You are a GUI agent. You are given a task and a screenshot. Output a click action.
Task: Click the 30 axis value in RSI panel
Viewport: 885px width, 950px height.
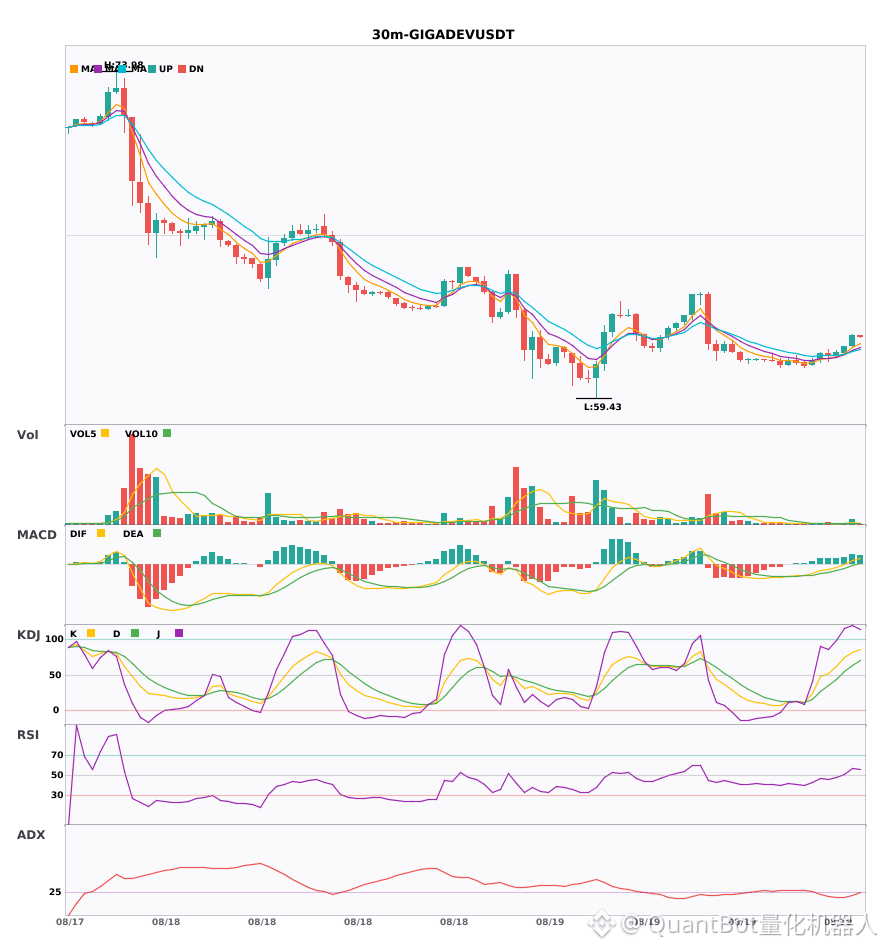pos(57,795)
